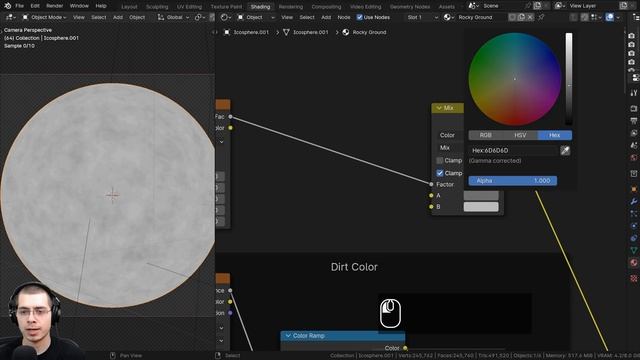Open the Object Mode dropdown
640x360 pixels.
coord(44,17)
